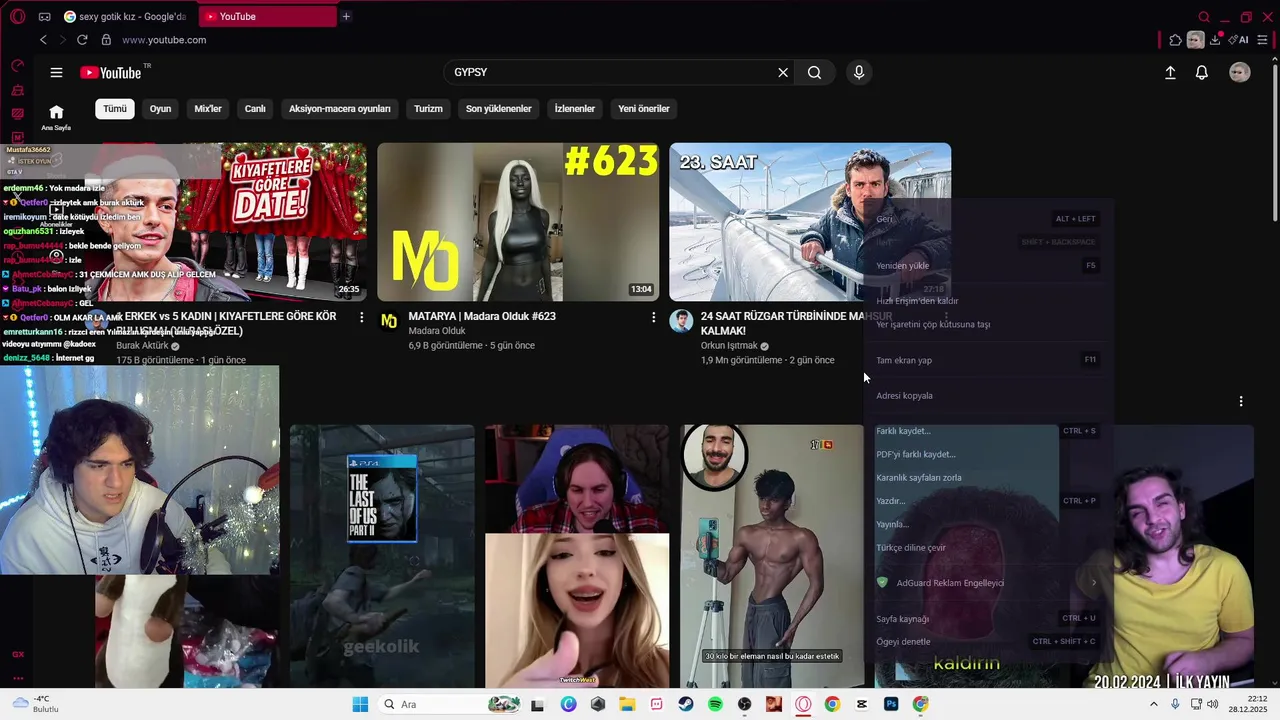Image resolution: width=1280 pixels, height=720 pixels.
Task: Open MATARYA Madara Olduk #623 thumbnail
Action: pyautogui.click(x=518, y=222)
